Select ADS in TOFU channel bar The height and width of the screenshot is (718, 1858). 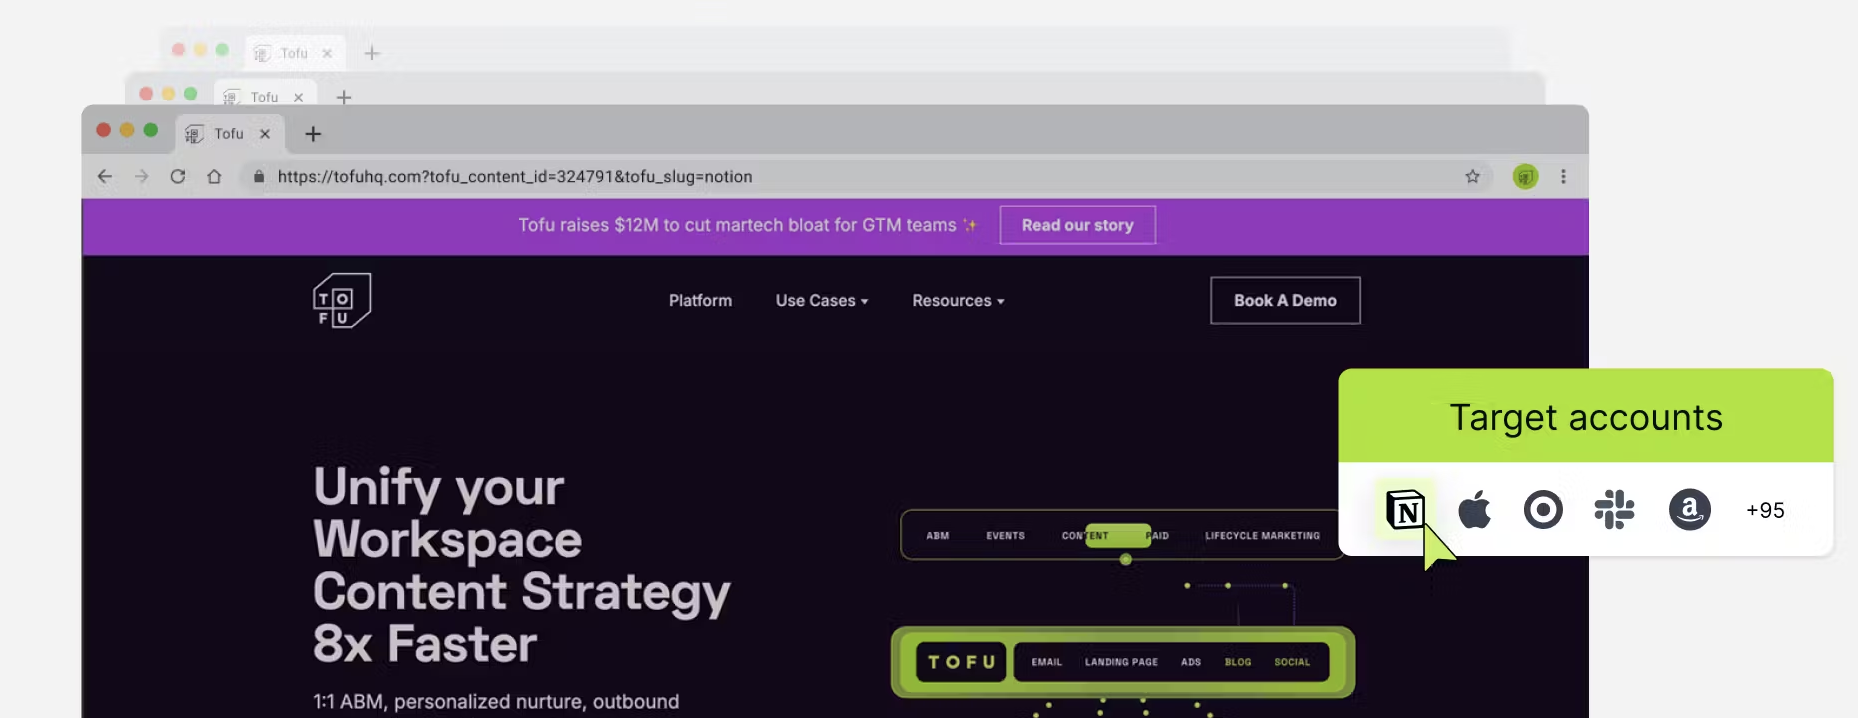[x=1190, y=662]
